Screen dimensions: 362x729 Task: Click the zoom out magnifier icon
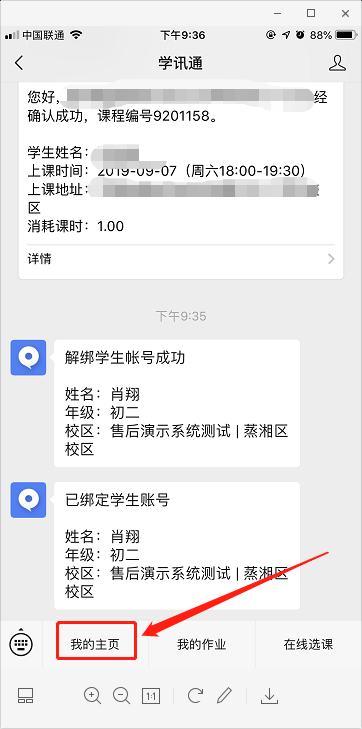pyautogui.click(x=121, y=696)
